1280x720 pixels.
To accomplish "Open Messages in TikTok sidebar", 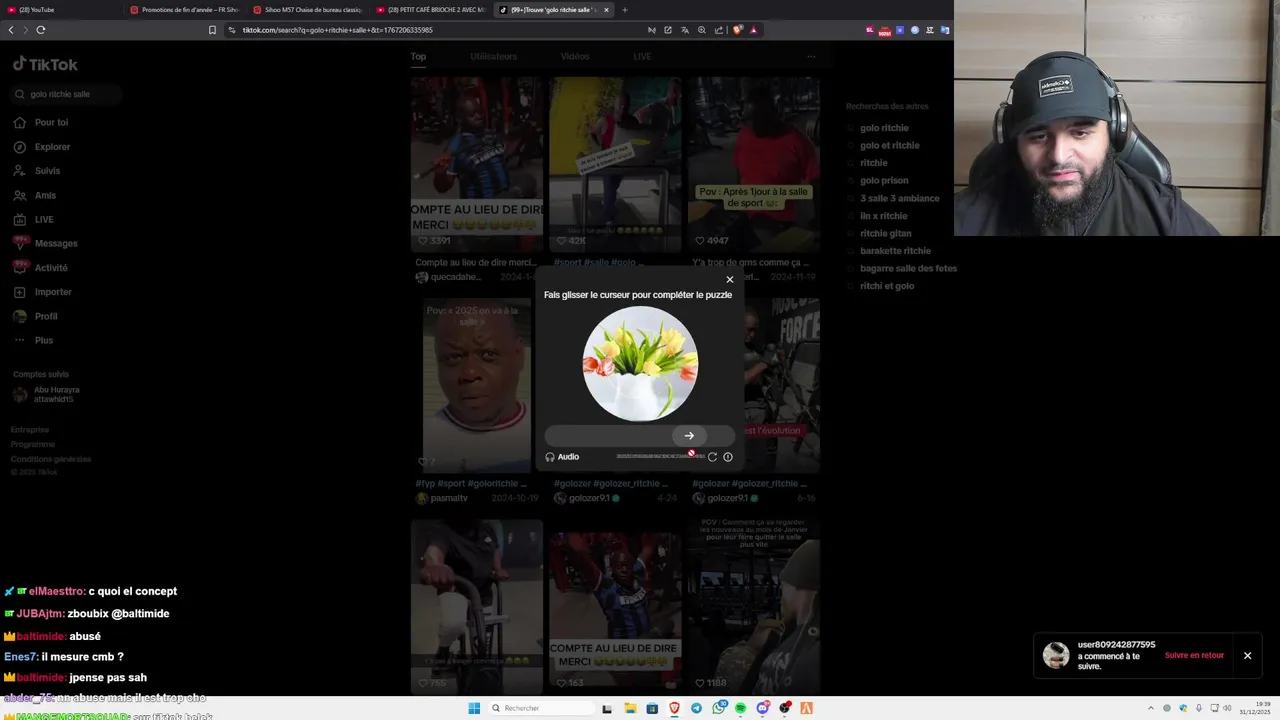I will click(45, 244).
